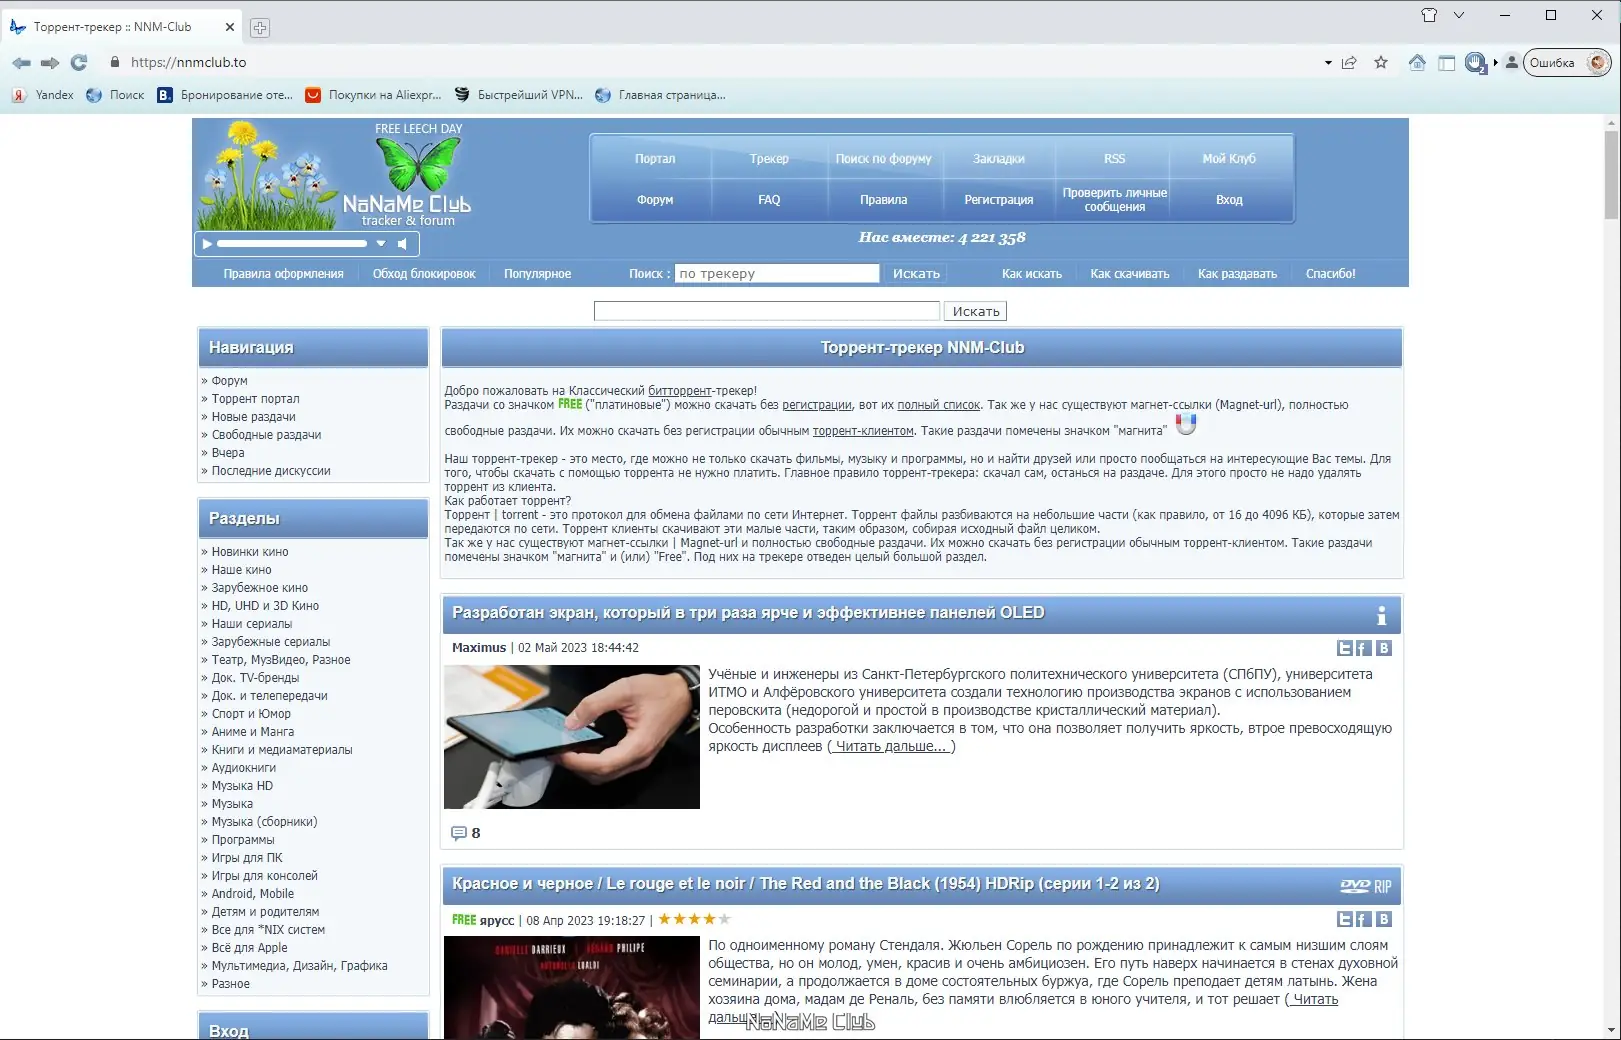
Task: Open the Обход блокировок link
Action: [424, 274]
